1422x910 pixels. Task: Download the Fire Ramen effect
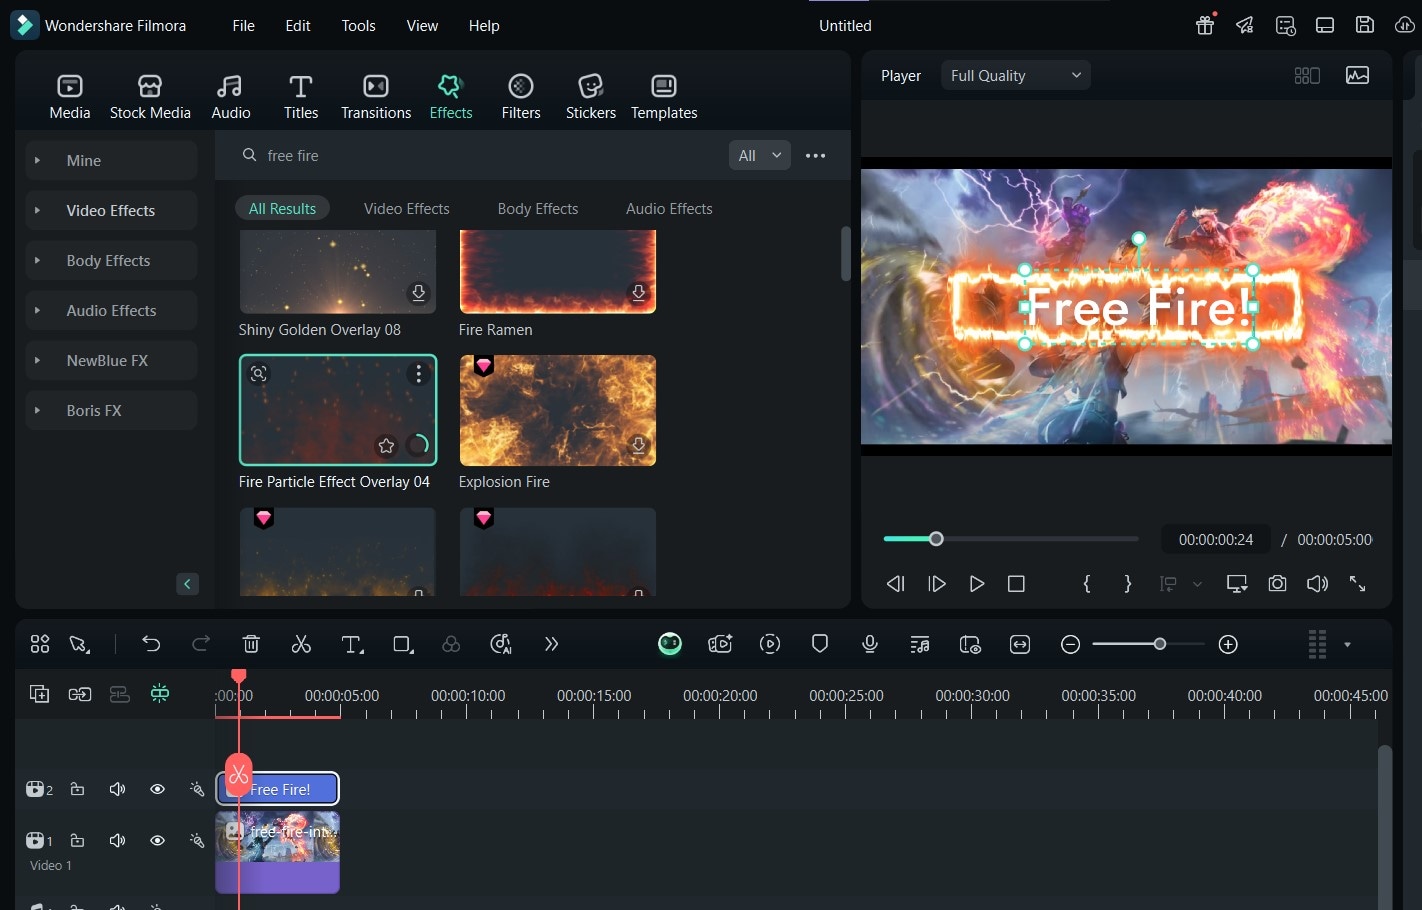coord(638,292)
